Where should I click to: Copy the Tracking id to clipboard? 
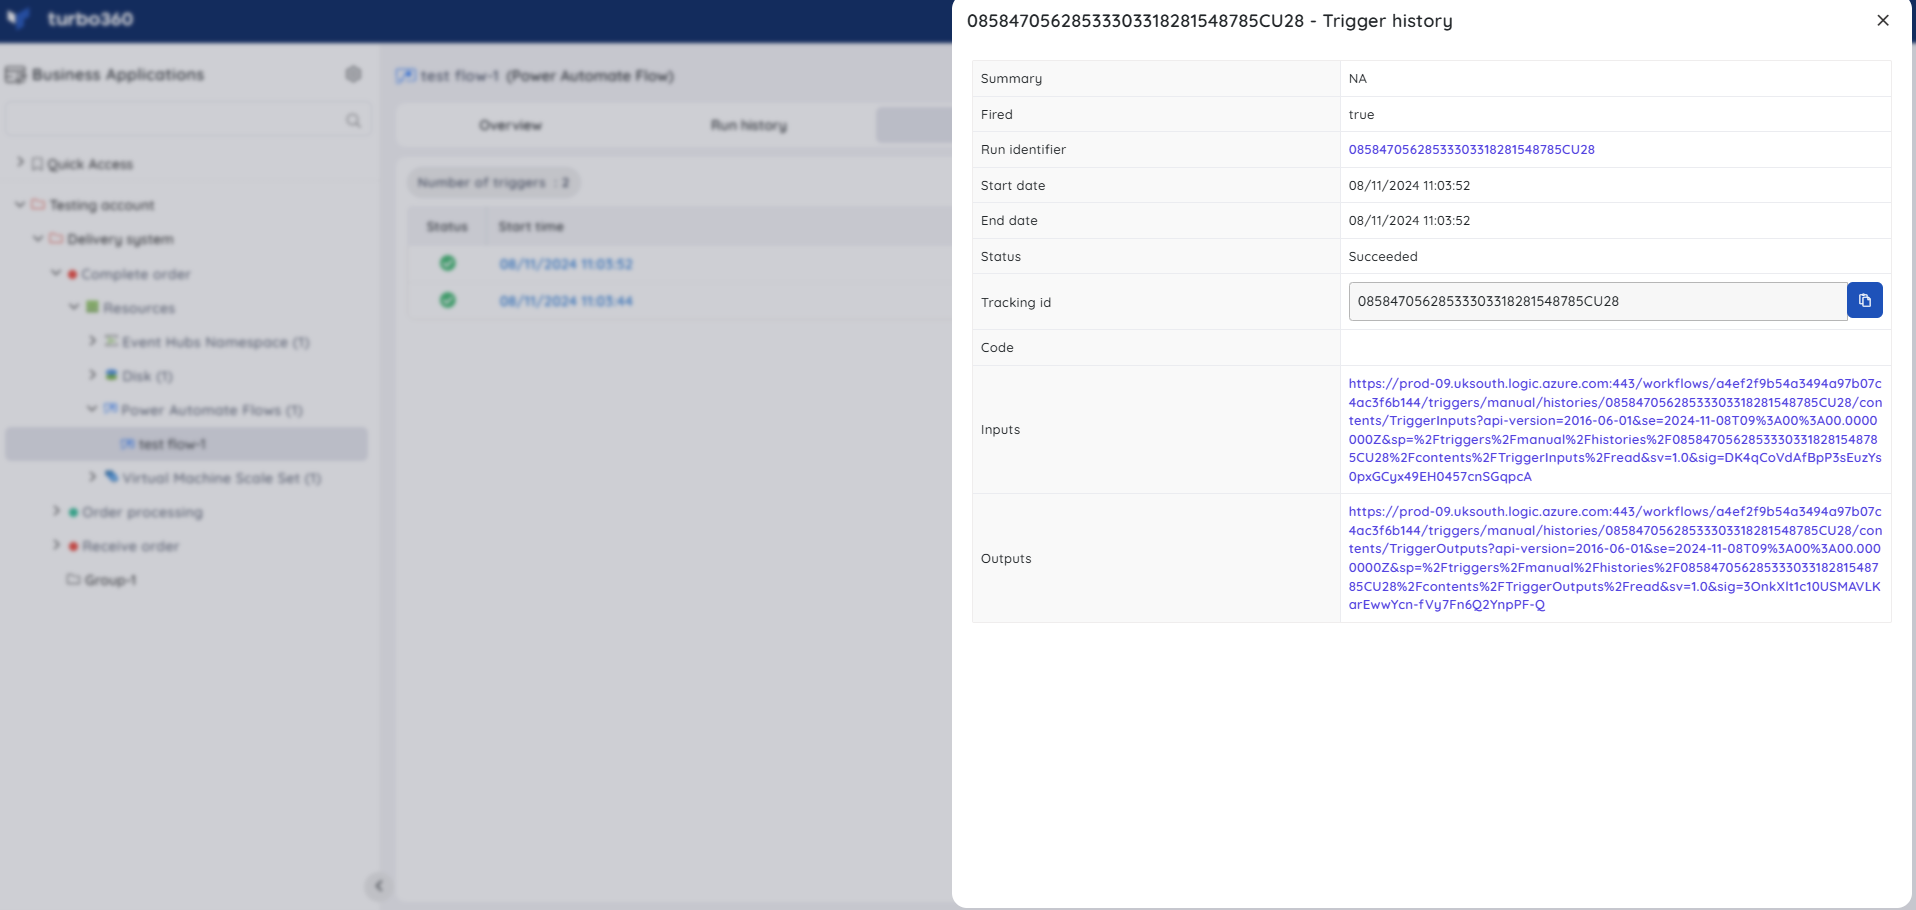(x=1864, y=300)
